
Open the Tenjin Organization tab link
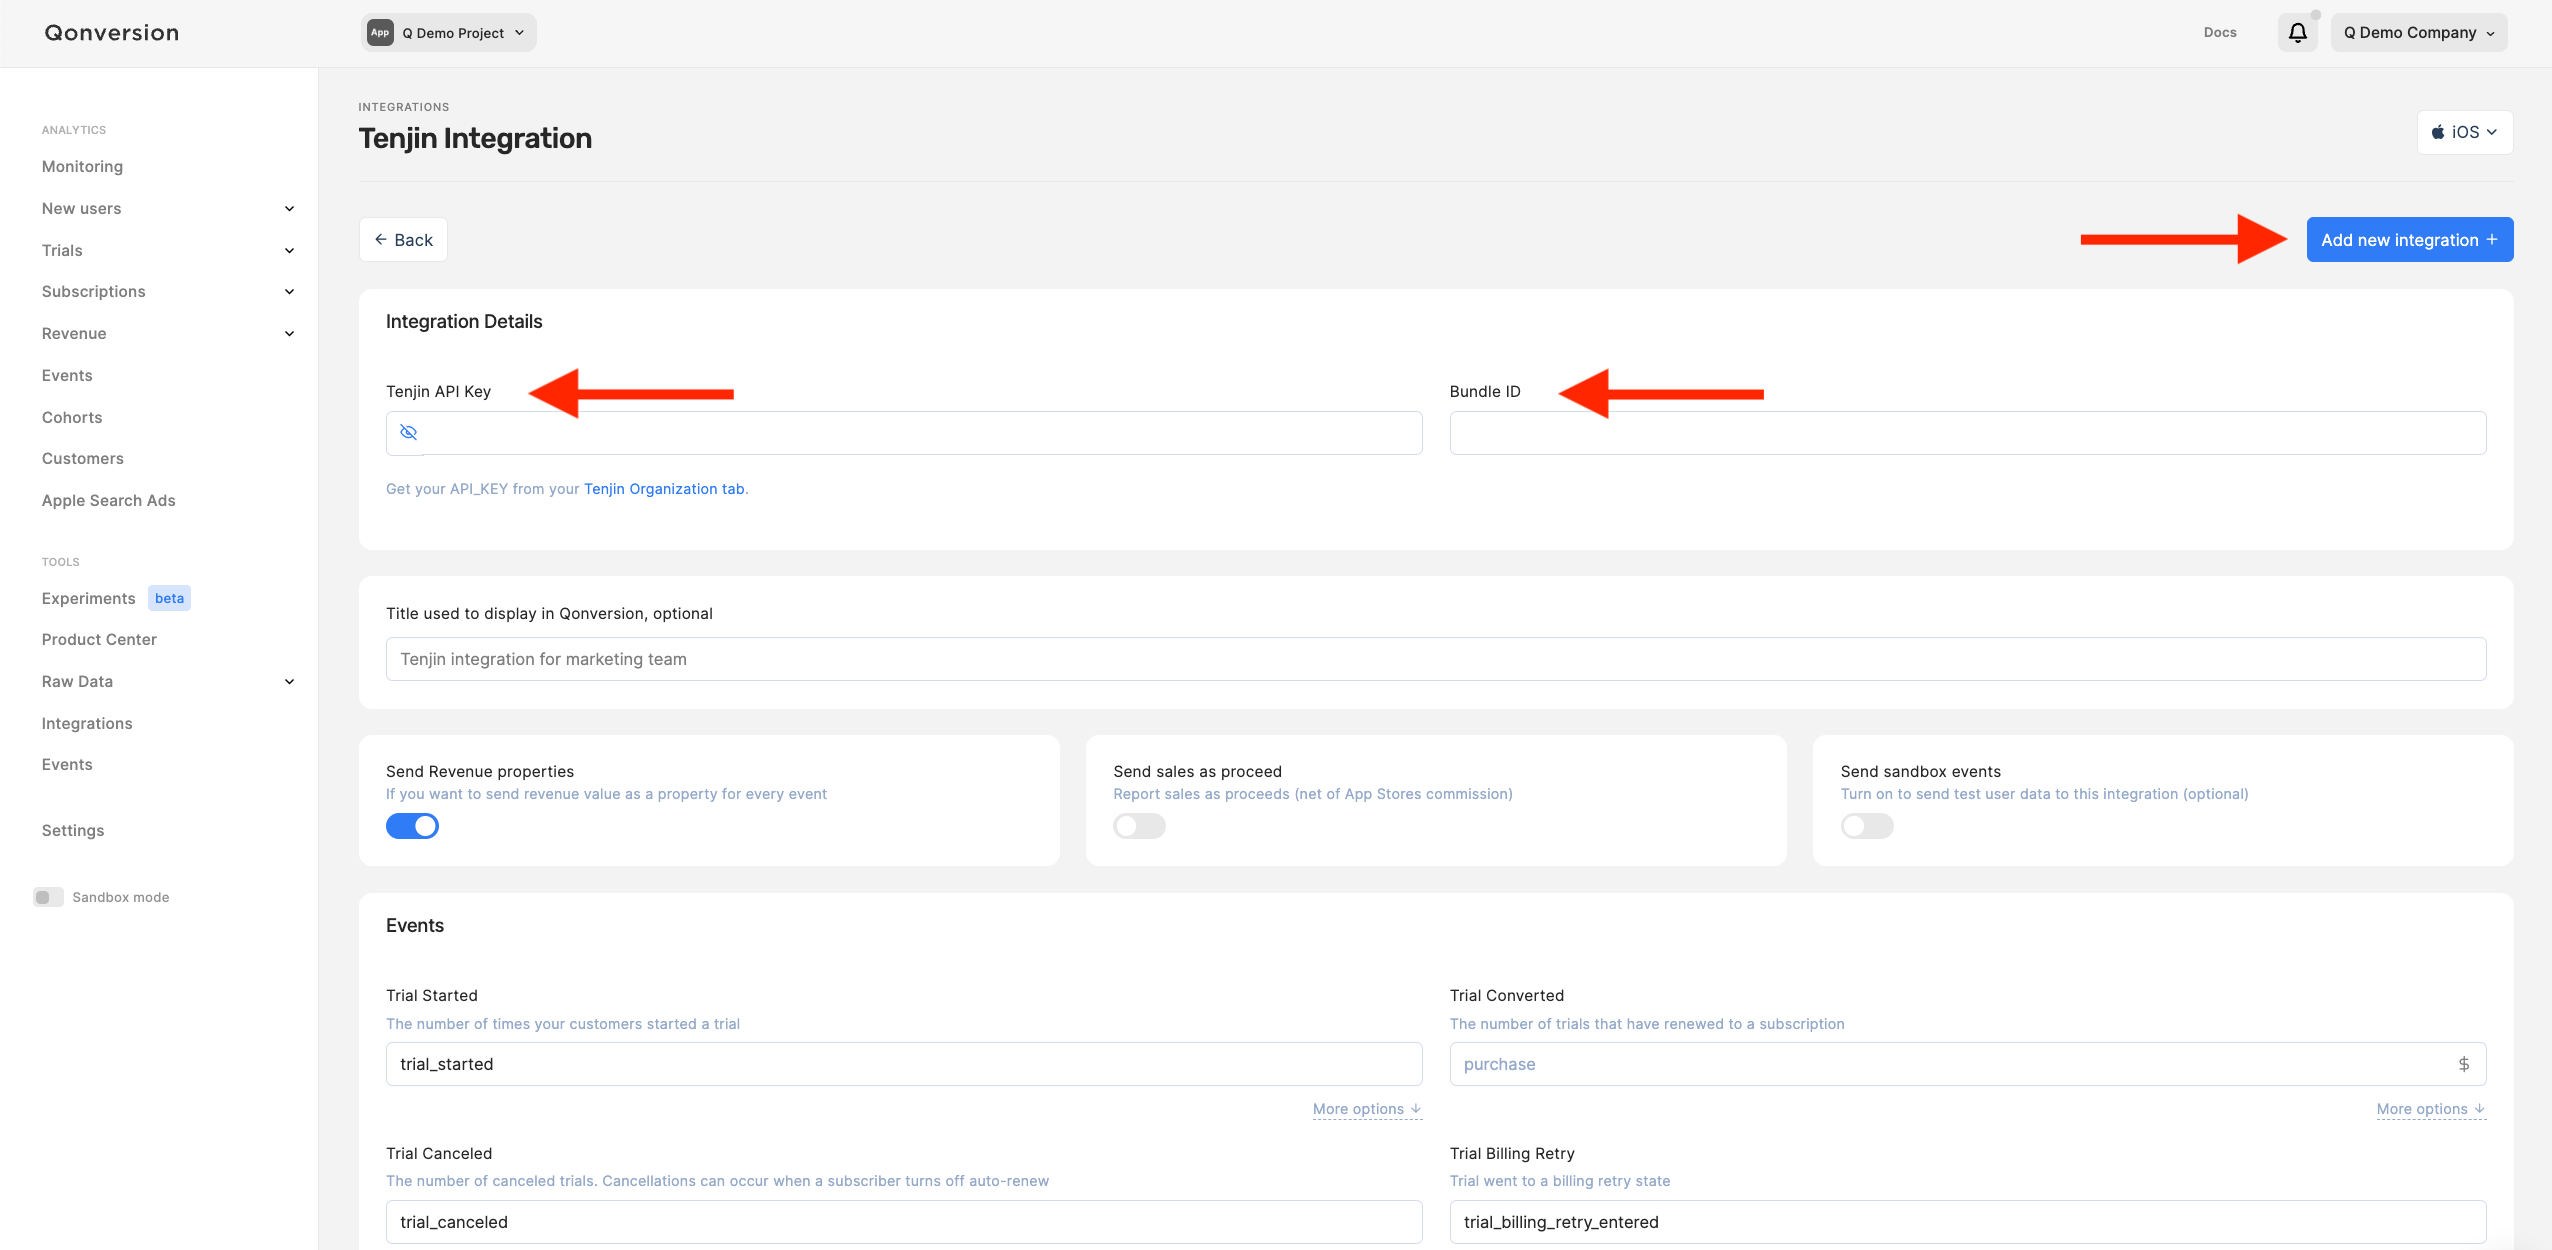point(664,489)
